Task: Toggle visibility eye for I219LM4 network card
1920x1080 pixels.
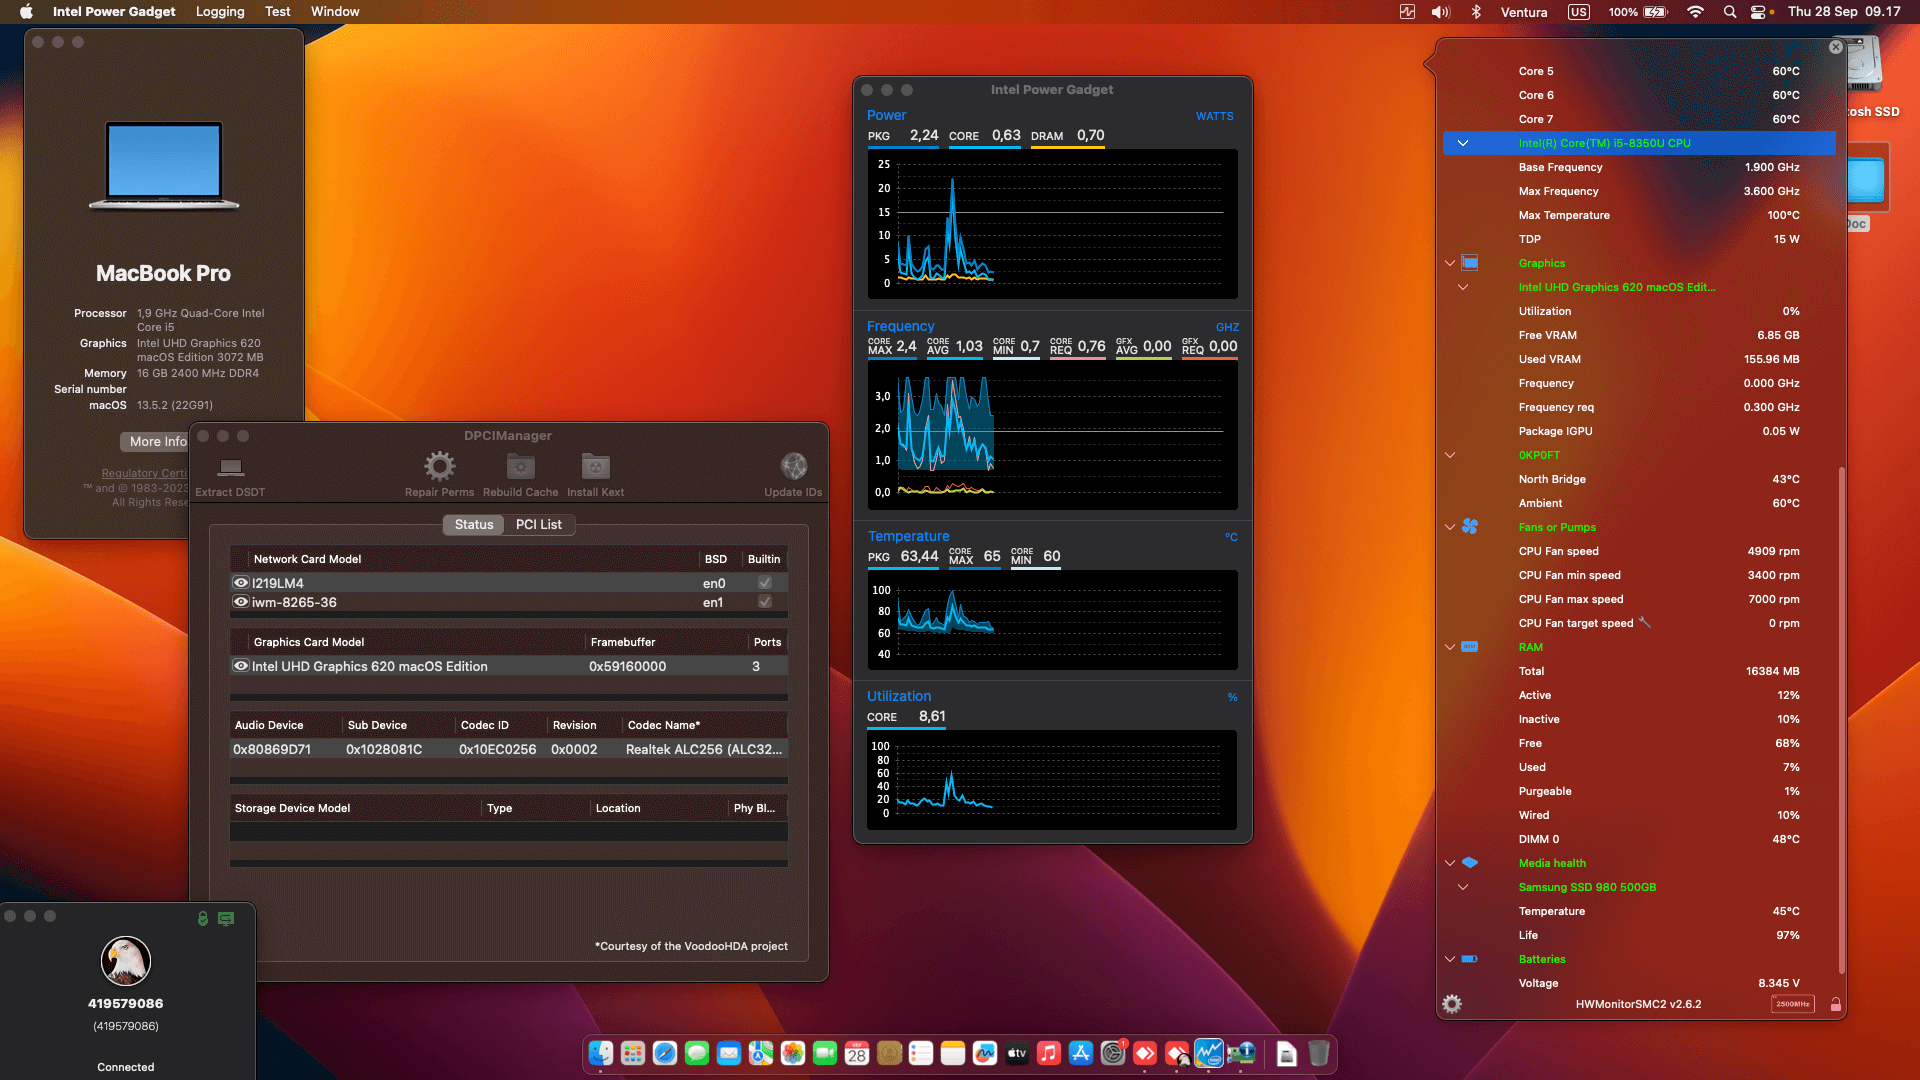Action: coord(240,582)
